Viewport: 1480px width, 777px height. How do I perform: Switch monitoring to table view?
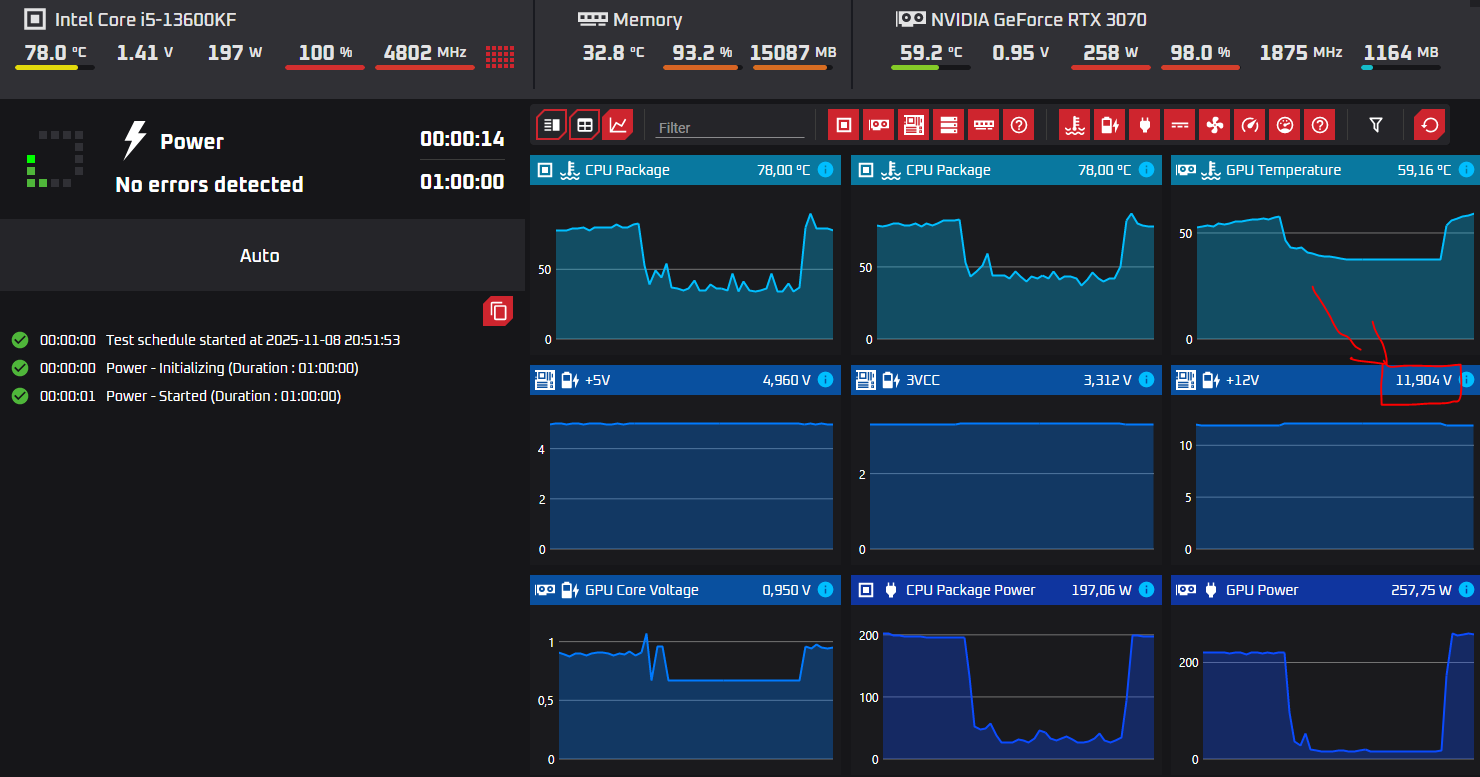pyautogui.click(x=585, y=125)
